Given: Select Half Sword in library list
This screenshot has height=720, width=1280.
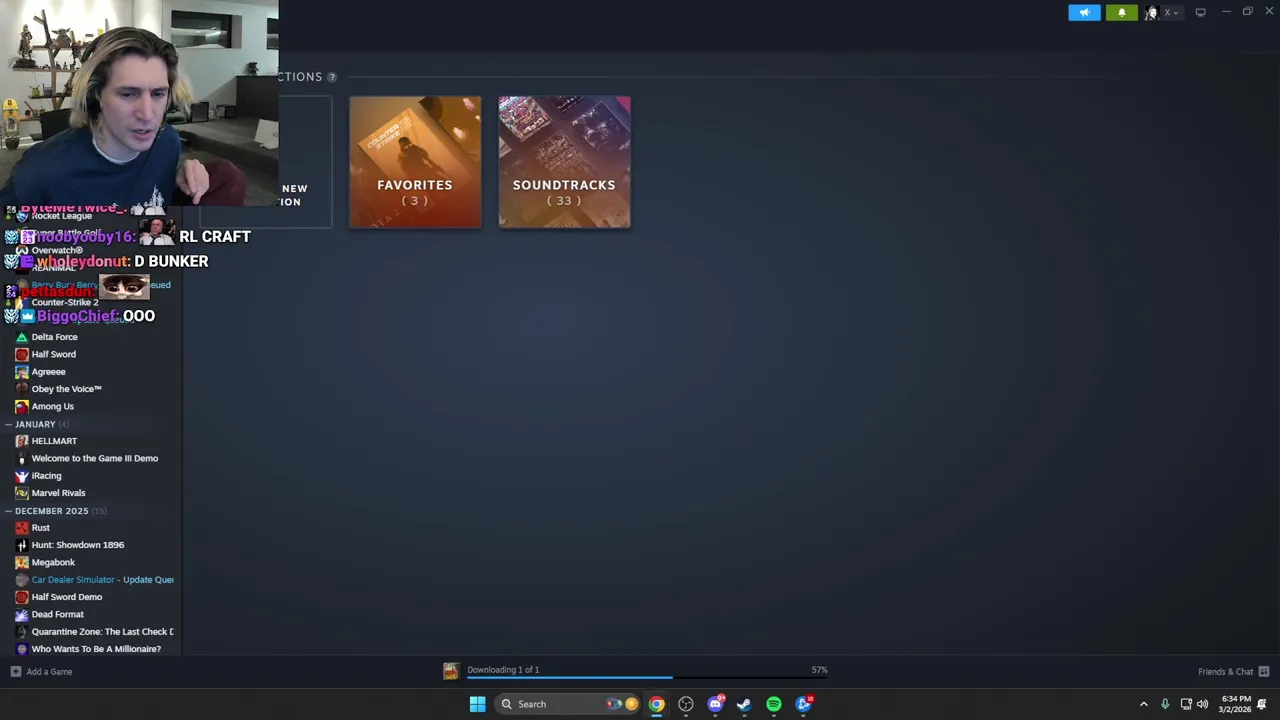Looking at the screenshot, I should tap(53, 354).
